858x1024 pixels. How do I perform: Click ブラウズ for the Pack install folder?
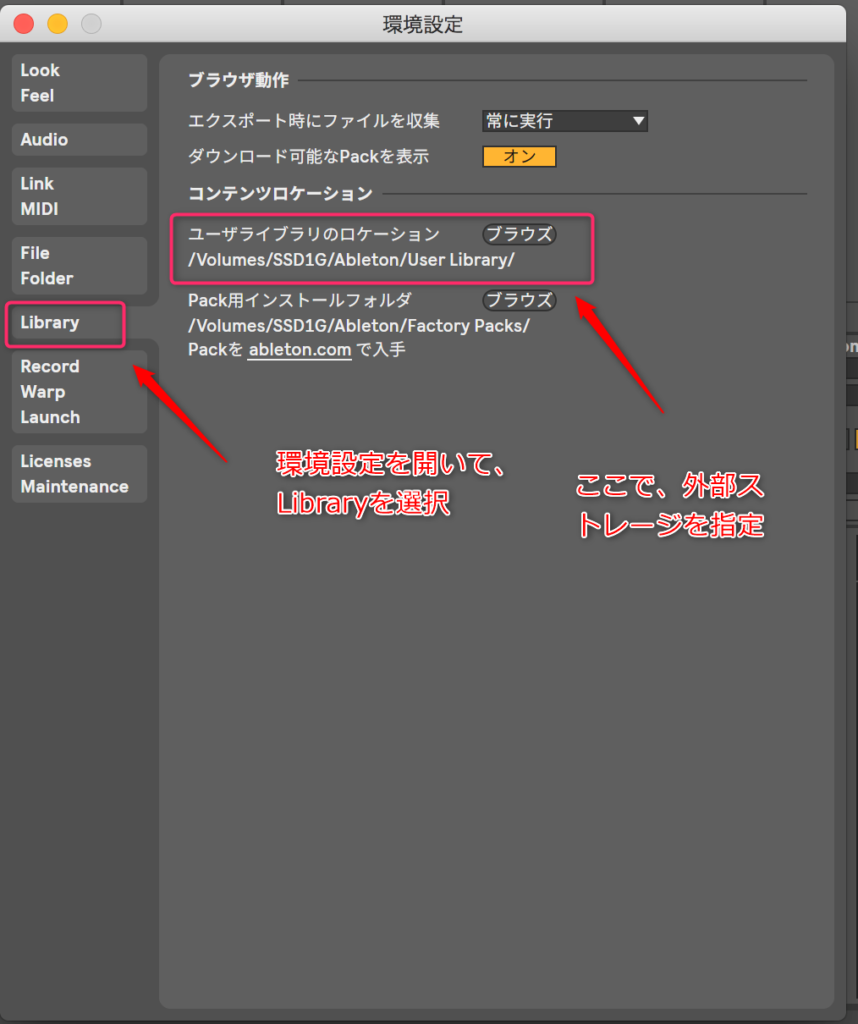click(519, 300)
